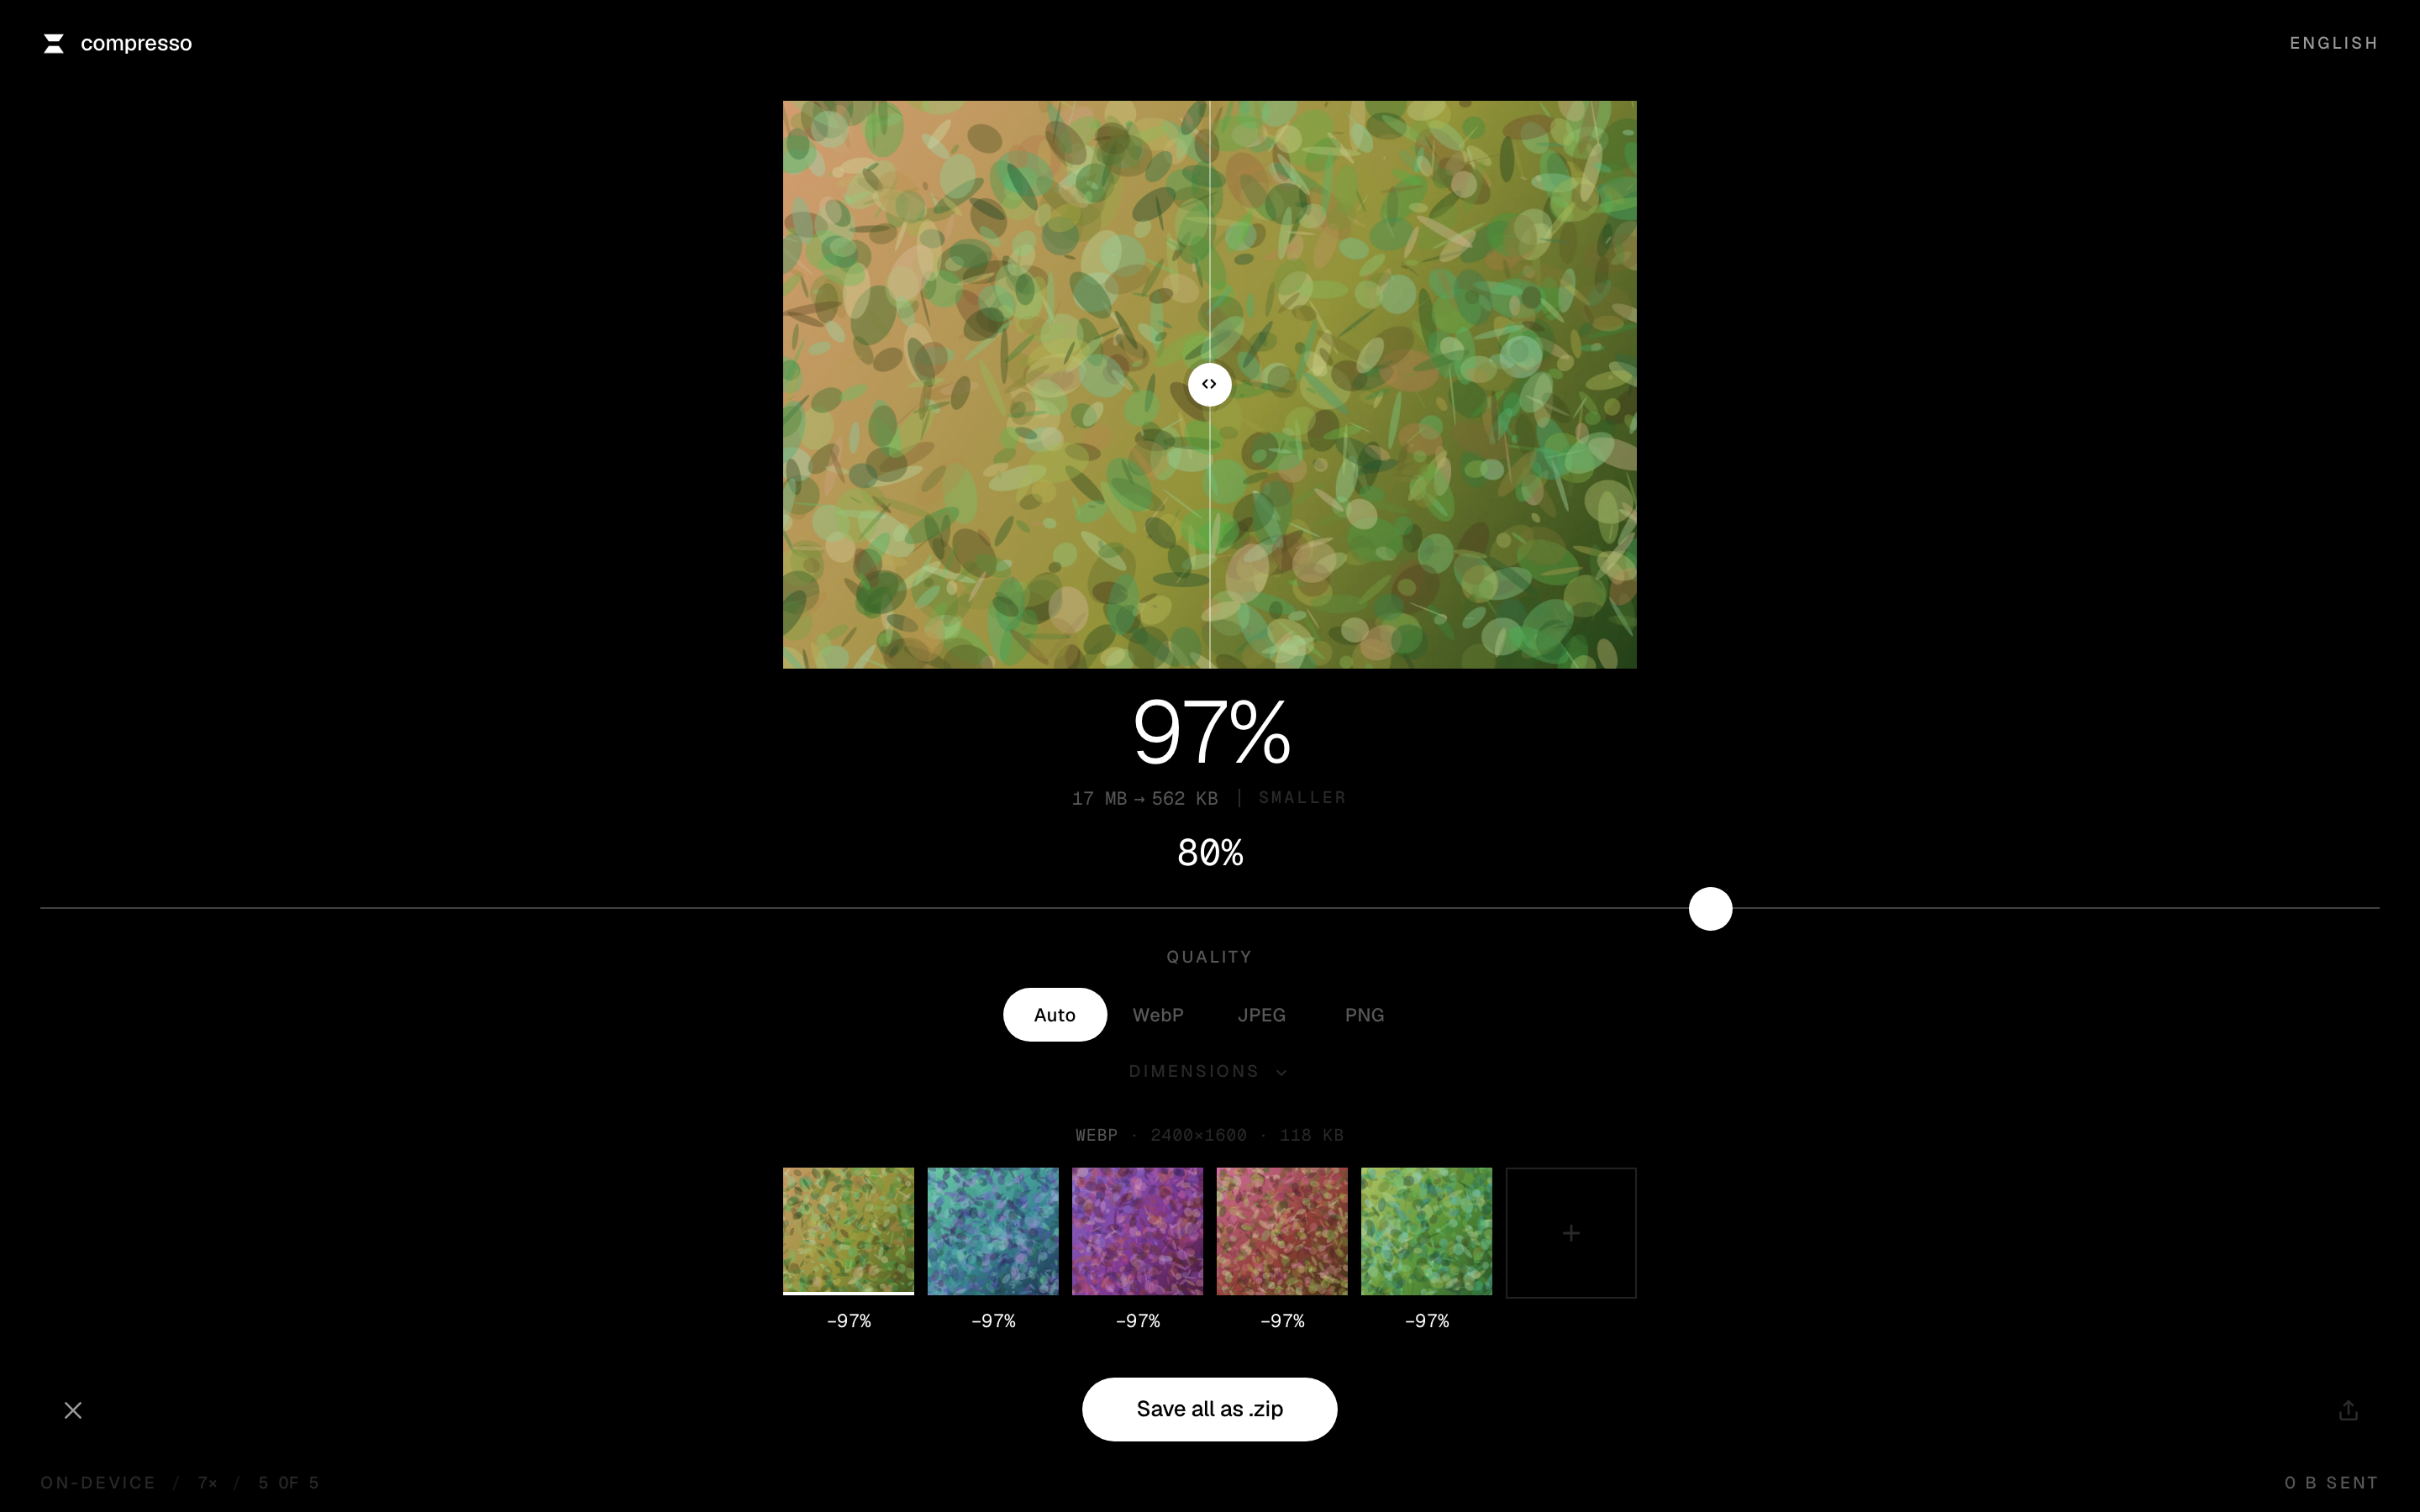This screenshot has height=1512, width=2420.
Task: Select Auto format option
Action: (x=1054, y=1015)
